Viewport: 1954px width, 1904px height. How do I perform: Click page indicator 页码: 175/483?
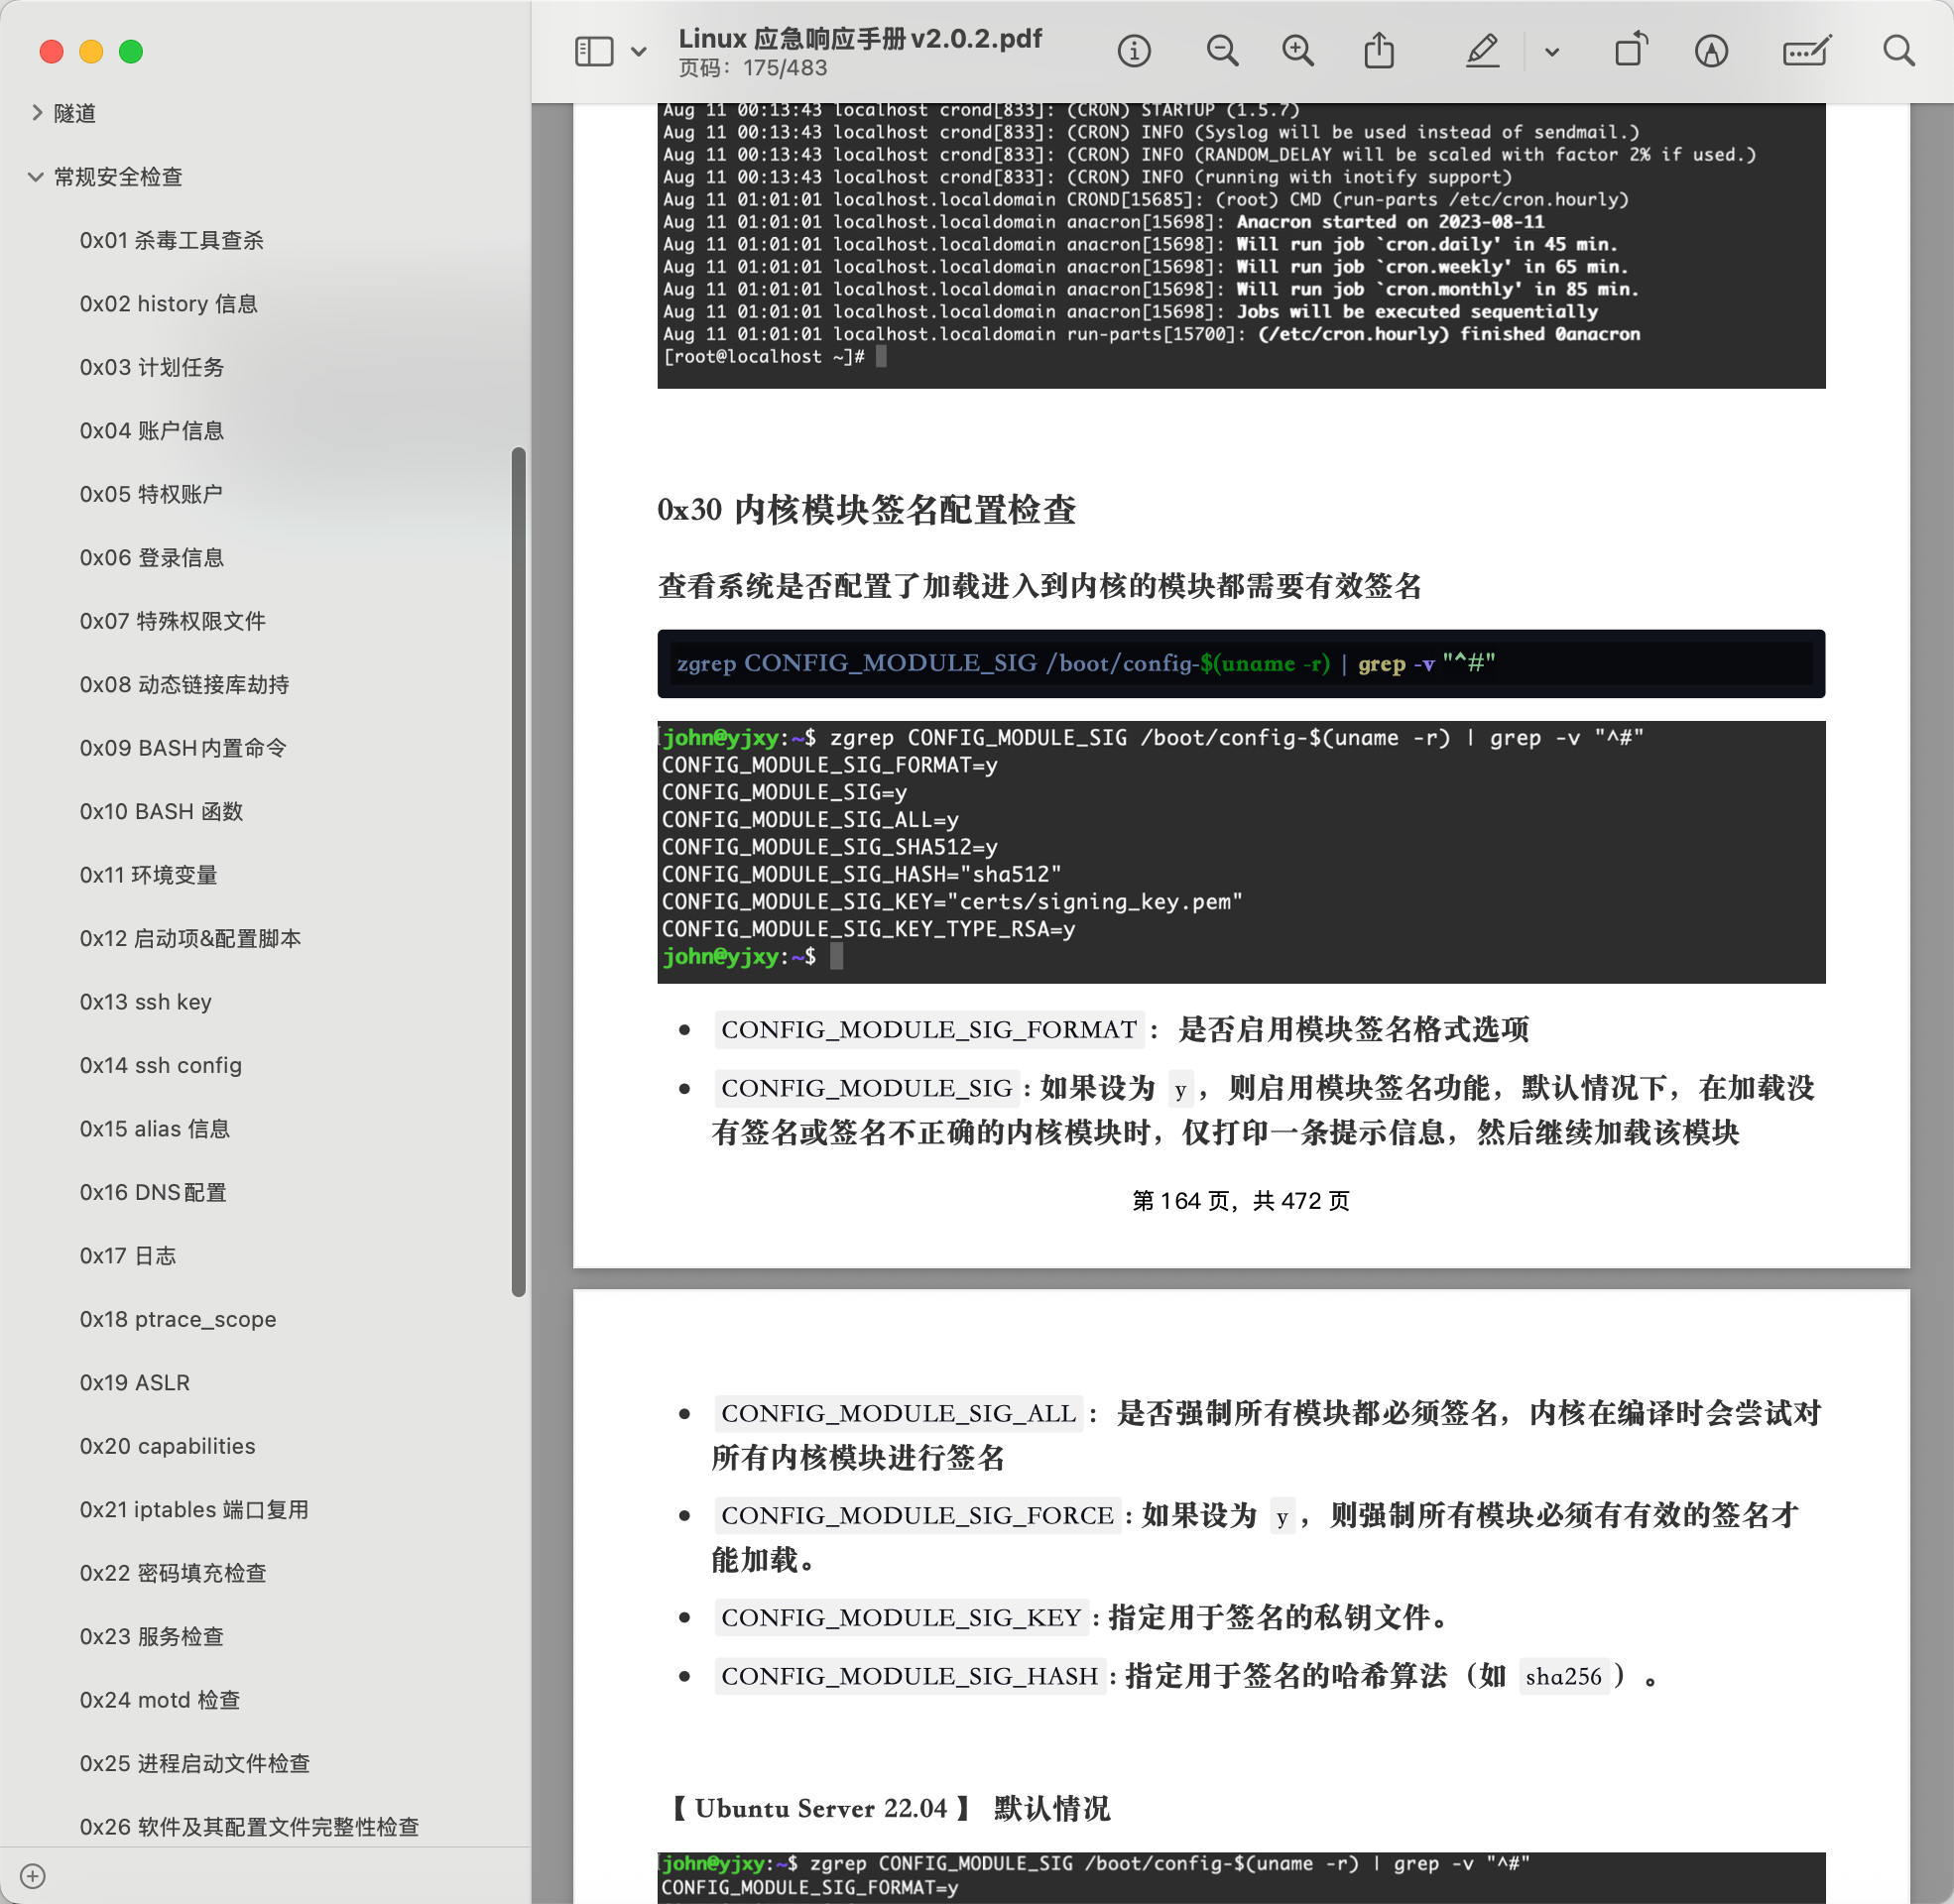point(753,68)
